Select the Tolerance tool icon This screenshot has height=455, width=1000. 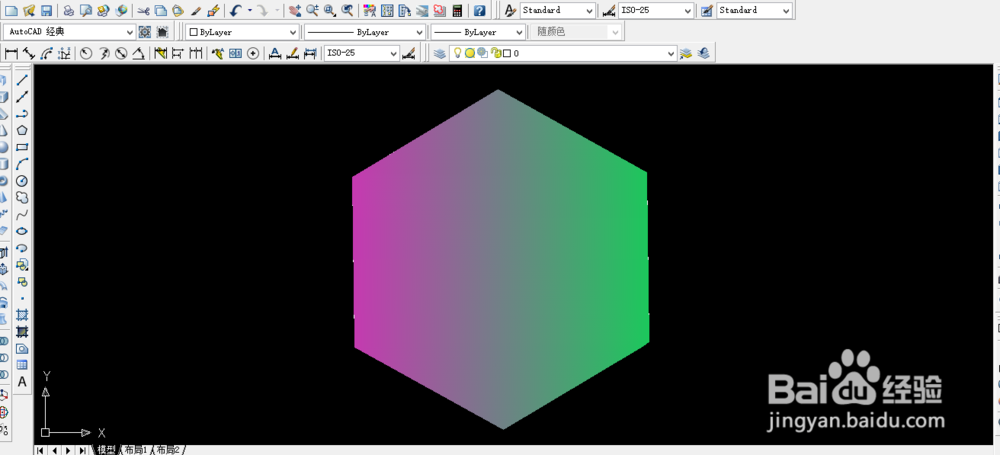coord(235,53)
